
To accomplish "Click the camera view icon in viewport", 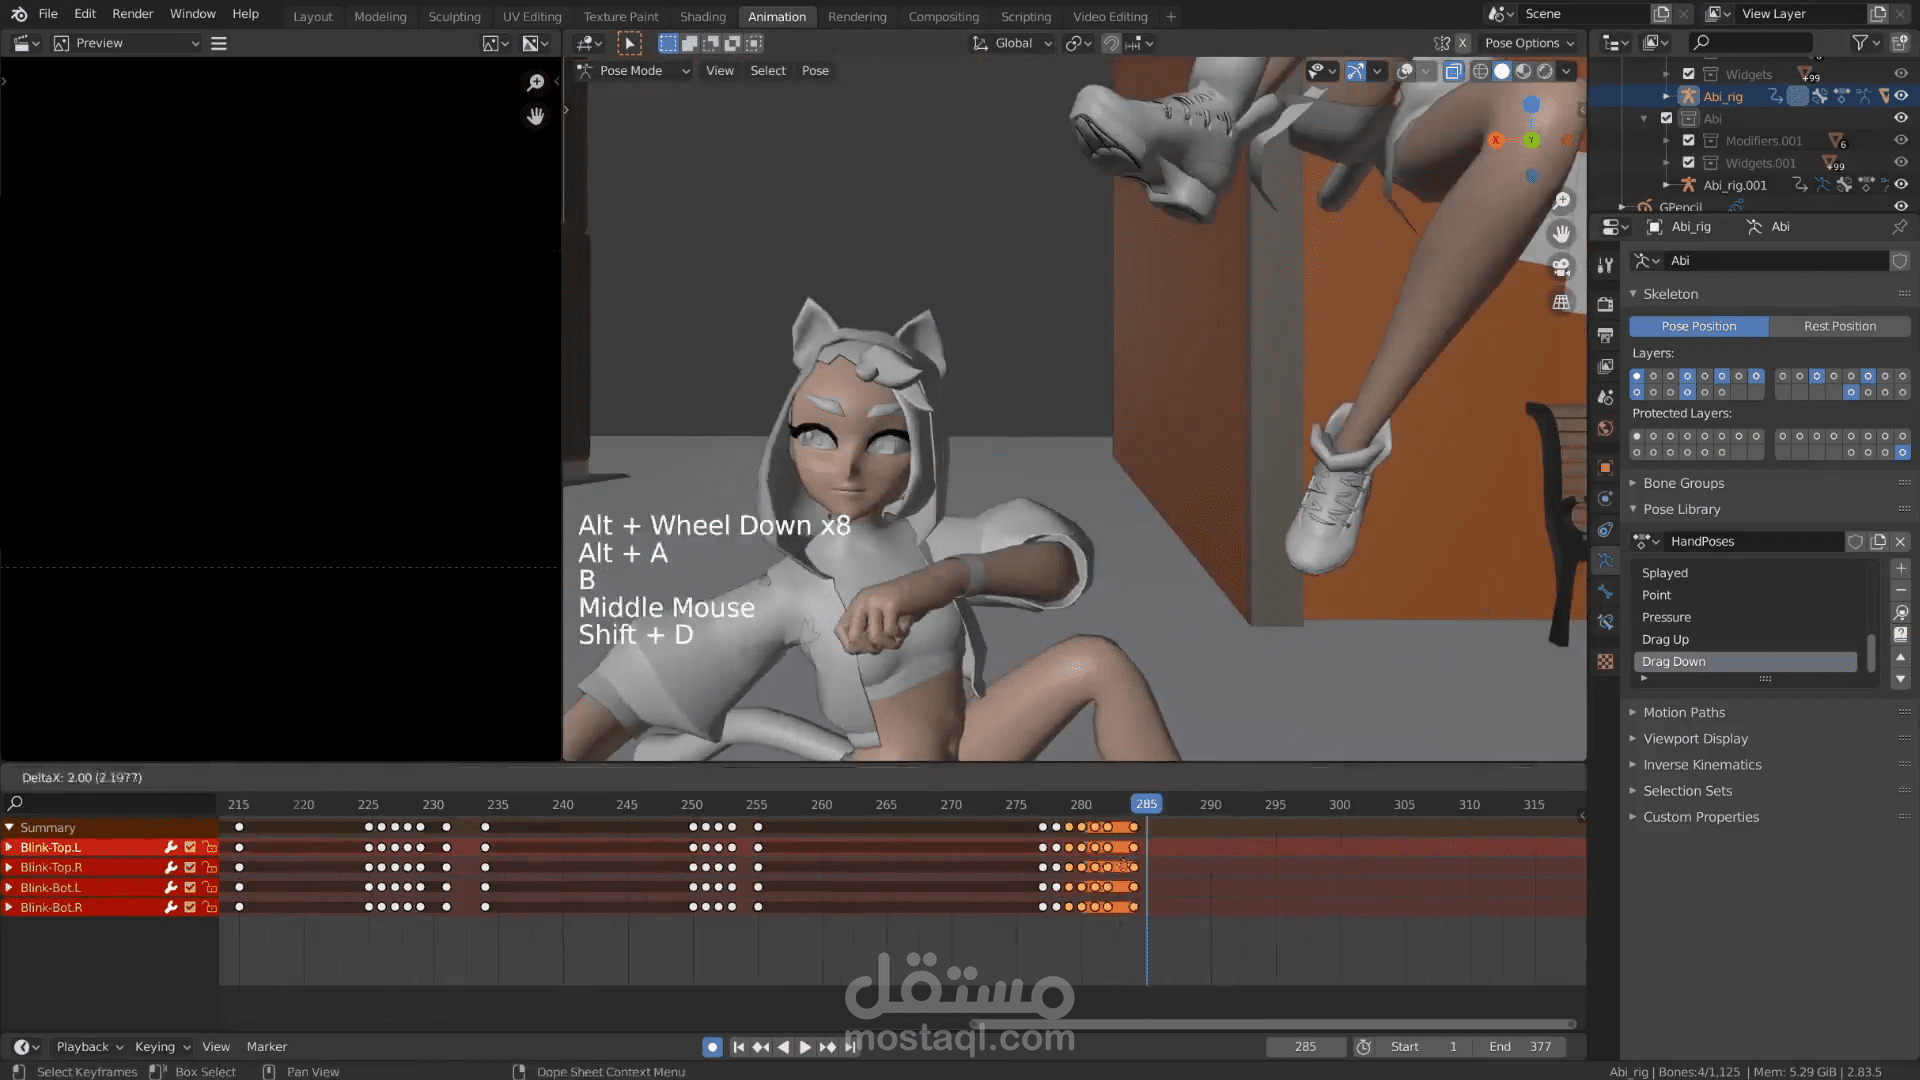I will pos(1561,268).
